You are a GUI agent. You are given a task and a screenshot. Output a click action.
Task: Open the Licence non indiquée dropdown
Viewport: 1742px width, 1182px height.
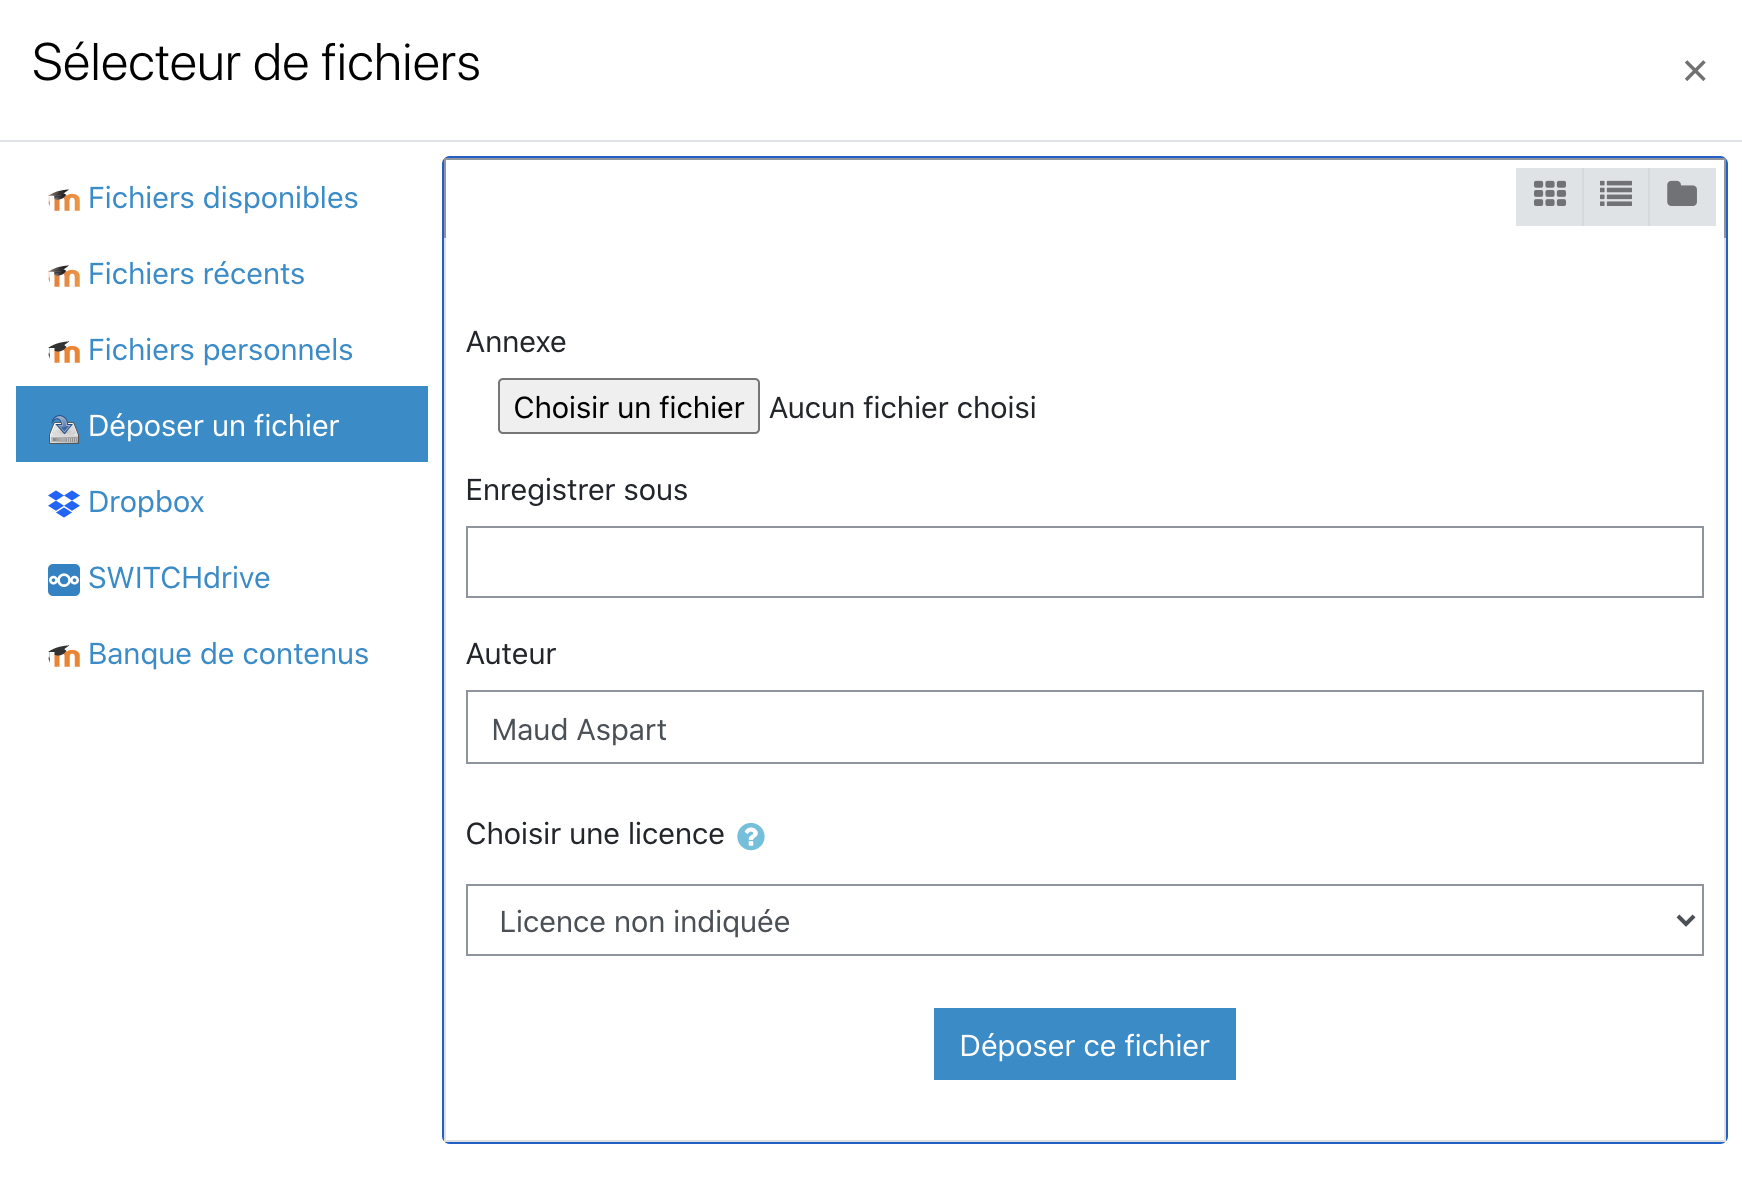[1084, 920]
